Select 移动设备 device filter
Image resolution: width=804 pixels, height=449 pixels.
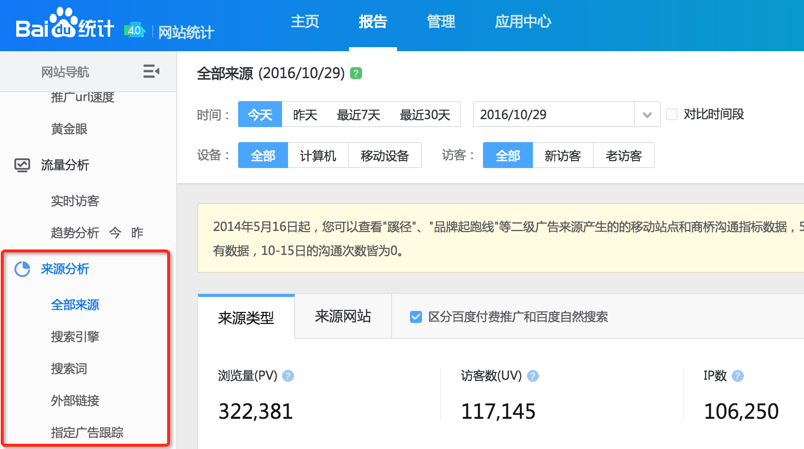click(x=385, y=156)
